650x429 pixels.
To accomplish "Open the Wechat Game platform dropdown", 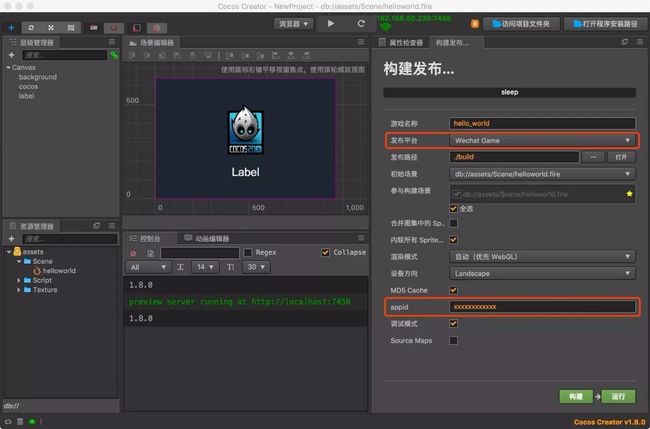I will coord(542,141).
